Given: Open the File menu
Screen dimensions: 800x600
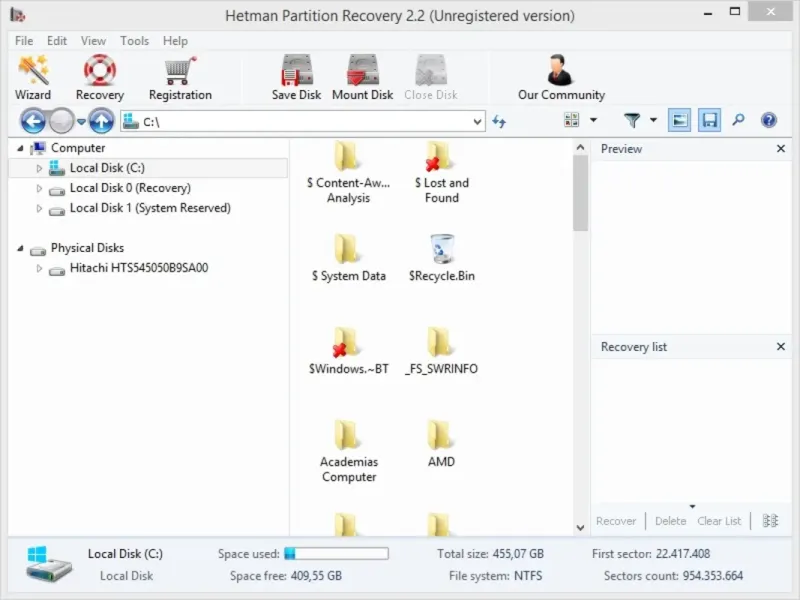Looking at the screenshot, I should 24,41.
